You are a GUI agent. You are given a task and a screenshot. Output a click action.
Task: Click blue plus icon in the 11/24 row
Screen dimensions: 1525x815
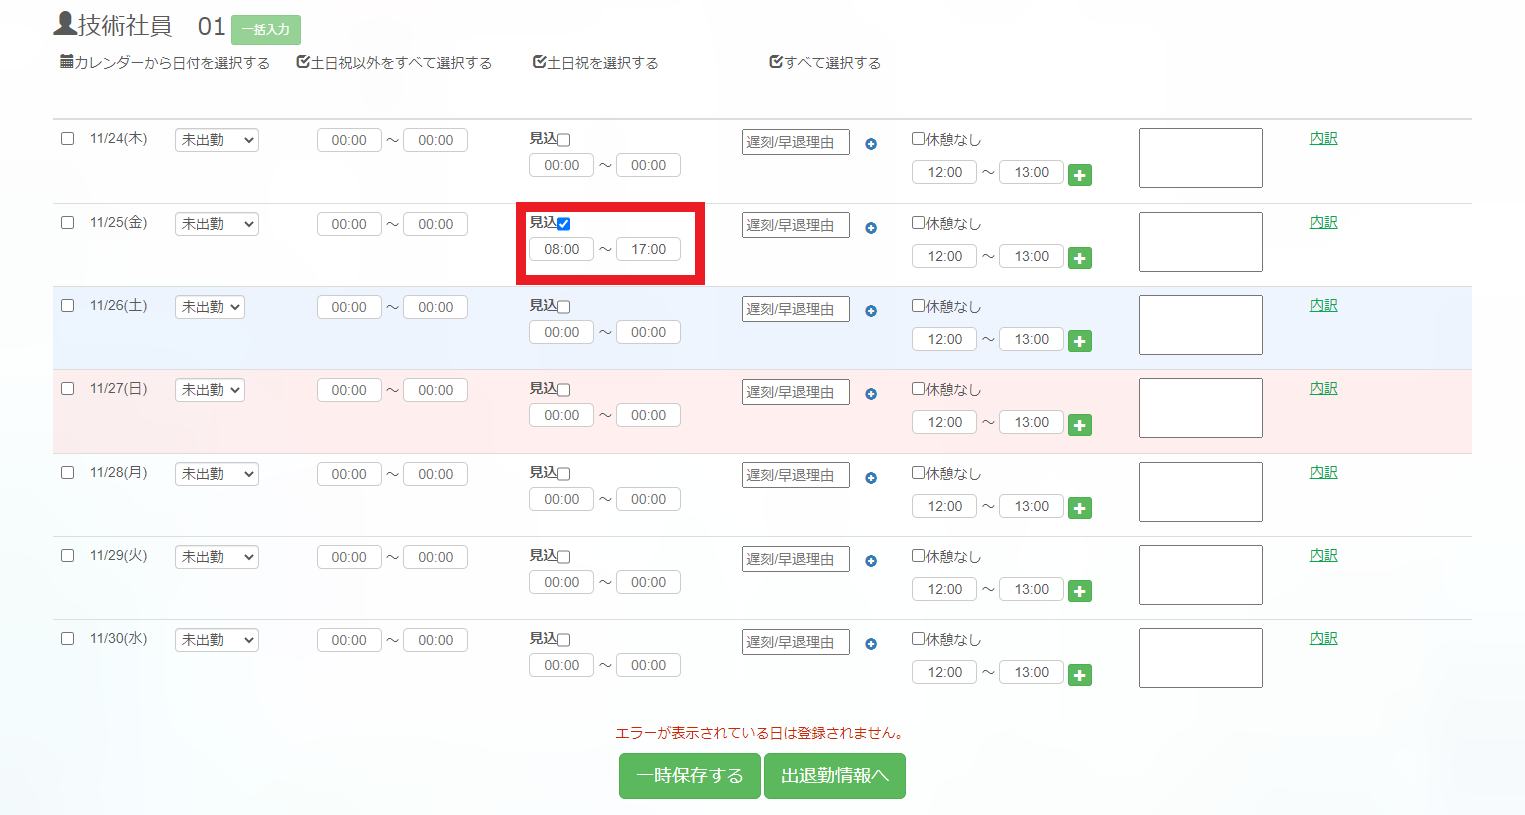click(871, 144)
